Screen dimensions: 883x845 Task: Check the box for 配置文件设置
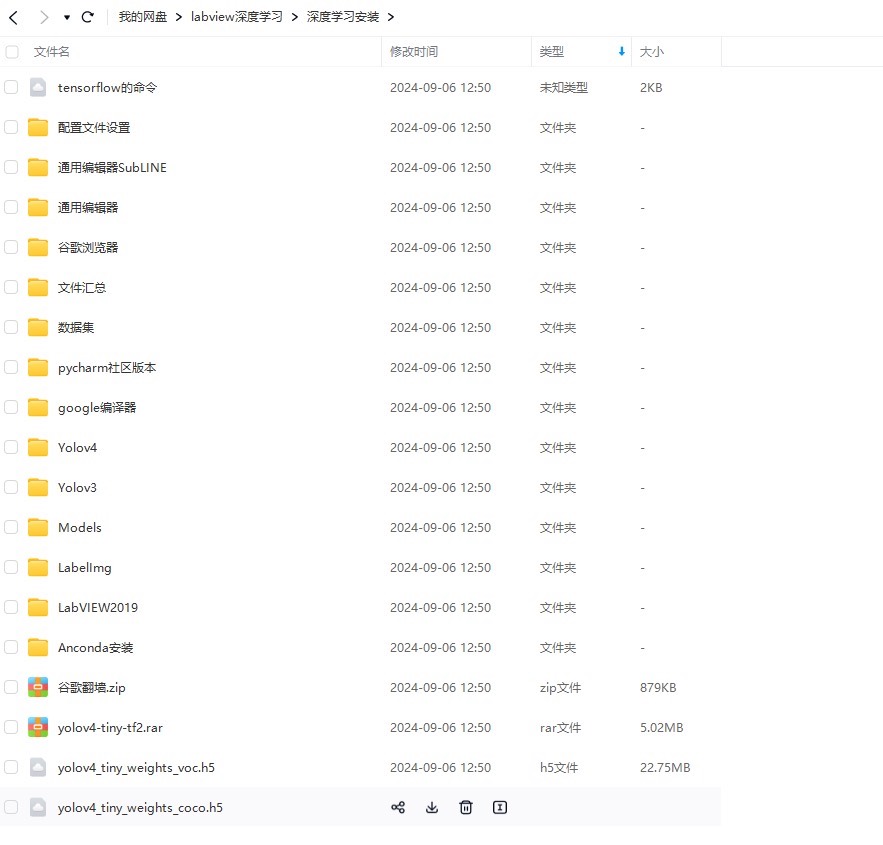11,127
